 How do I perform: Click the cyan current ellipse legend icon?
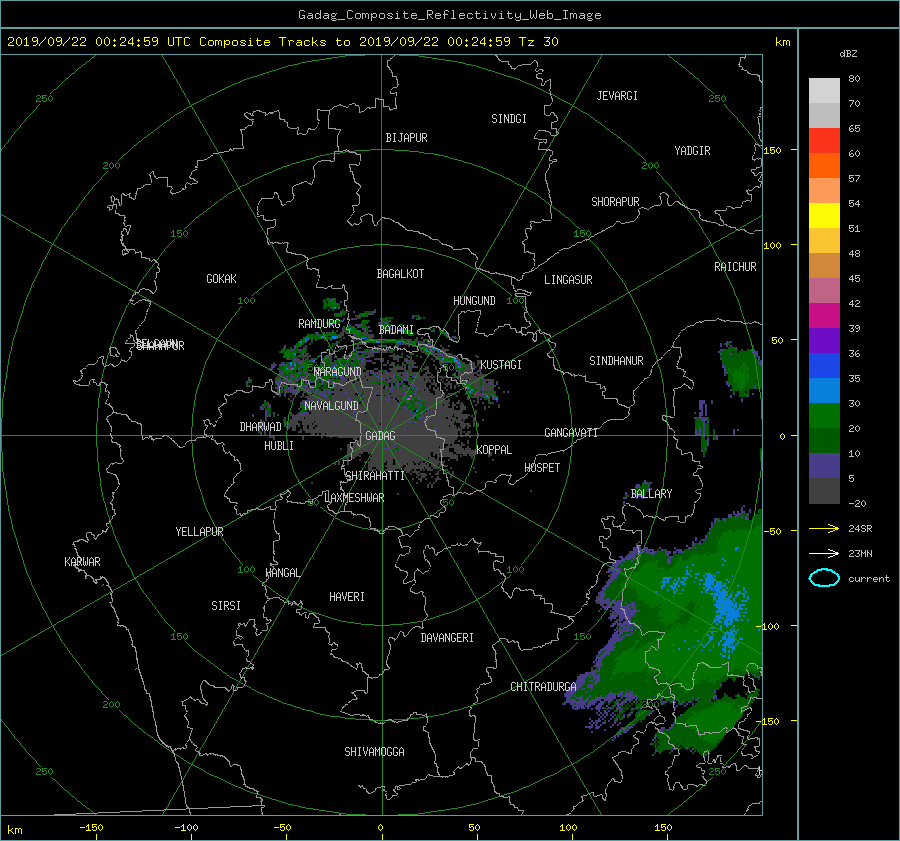click(824, 578)
